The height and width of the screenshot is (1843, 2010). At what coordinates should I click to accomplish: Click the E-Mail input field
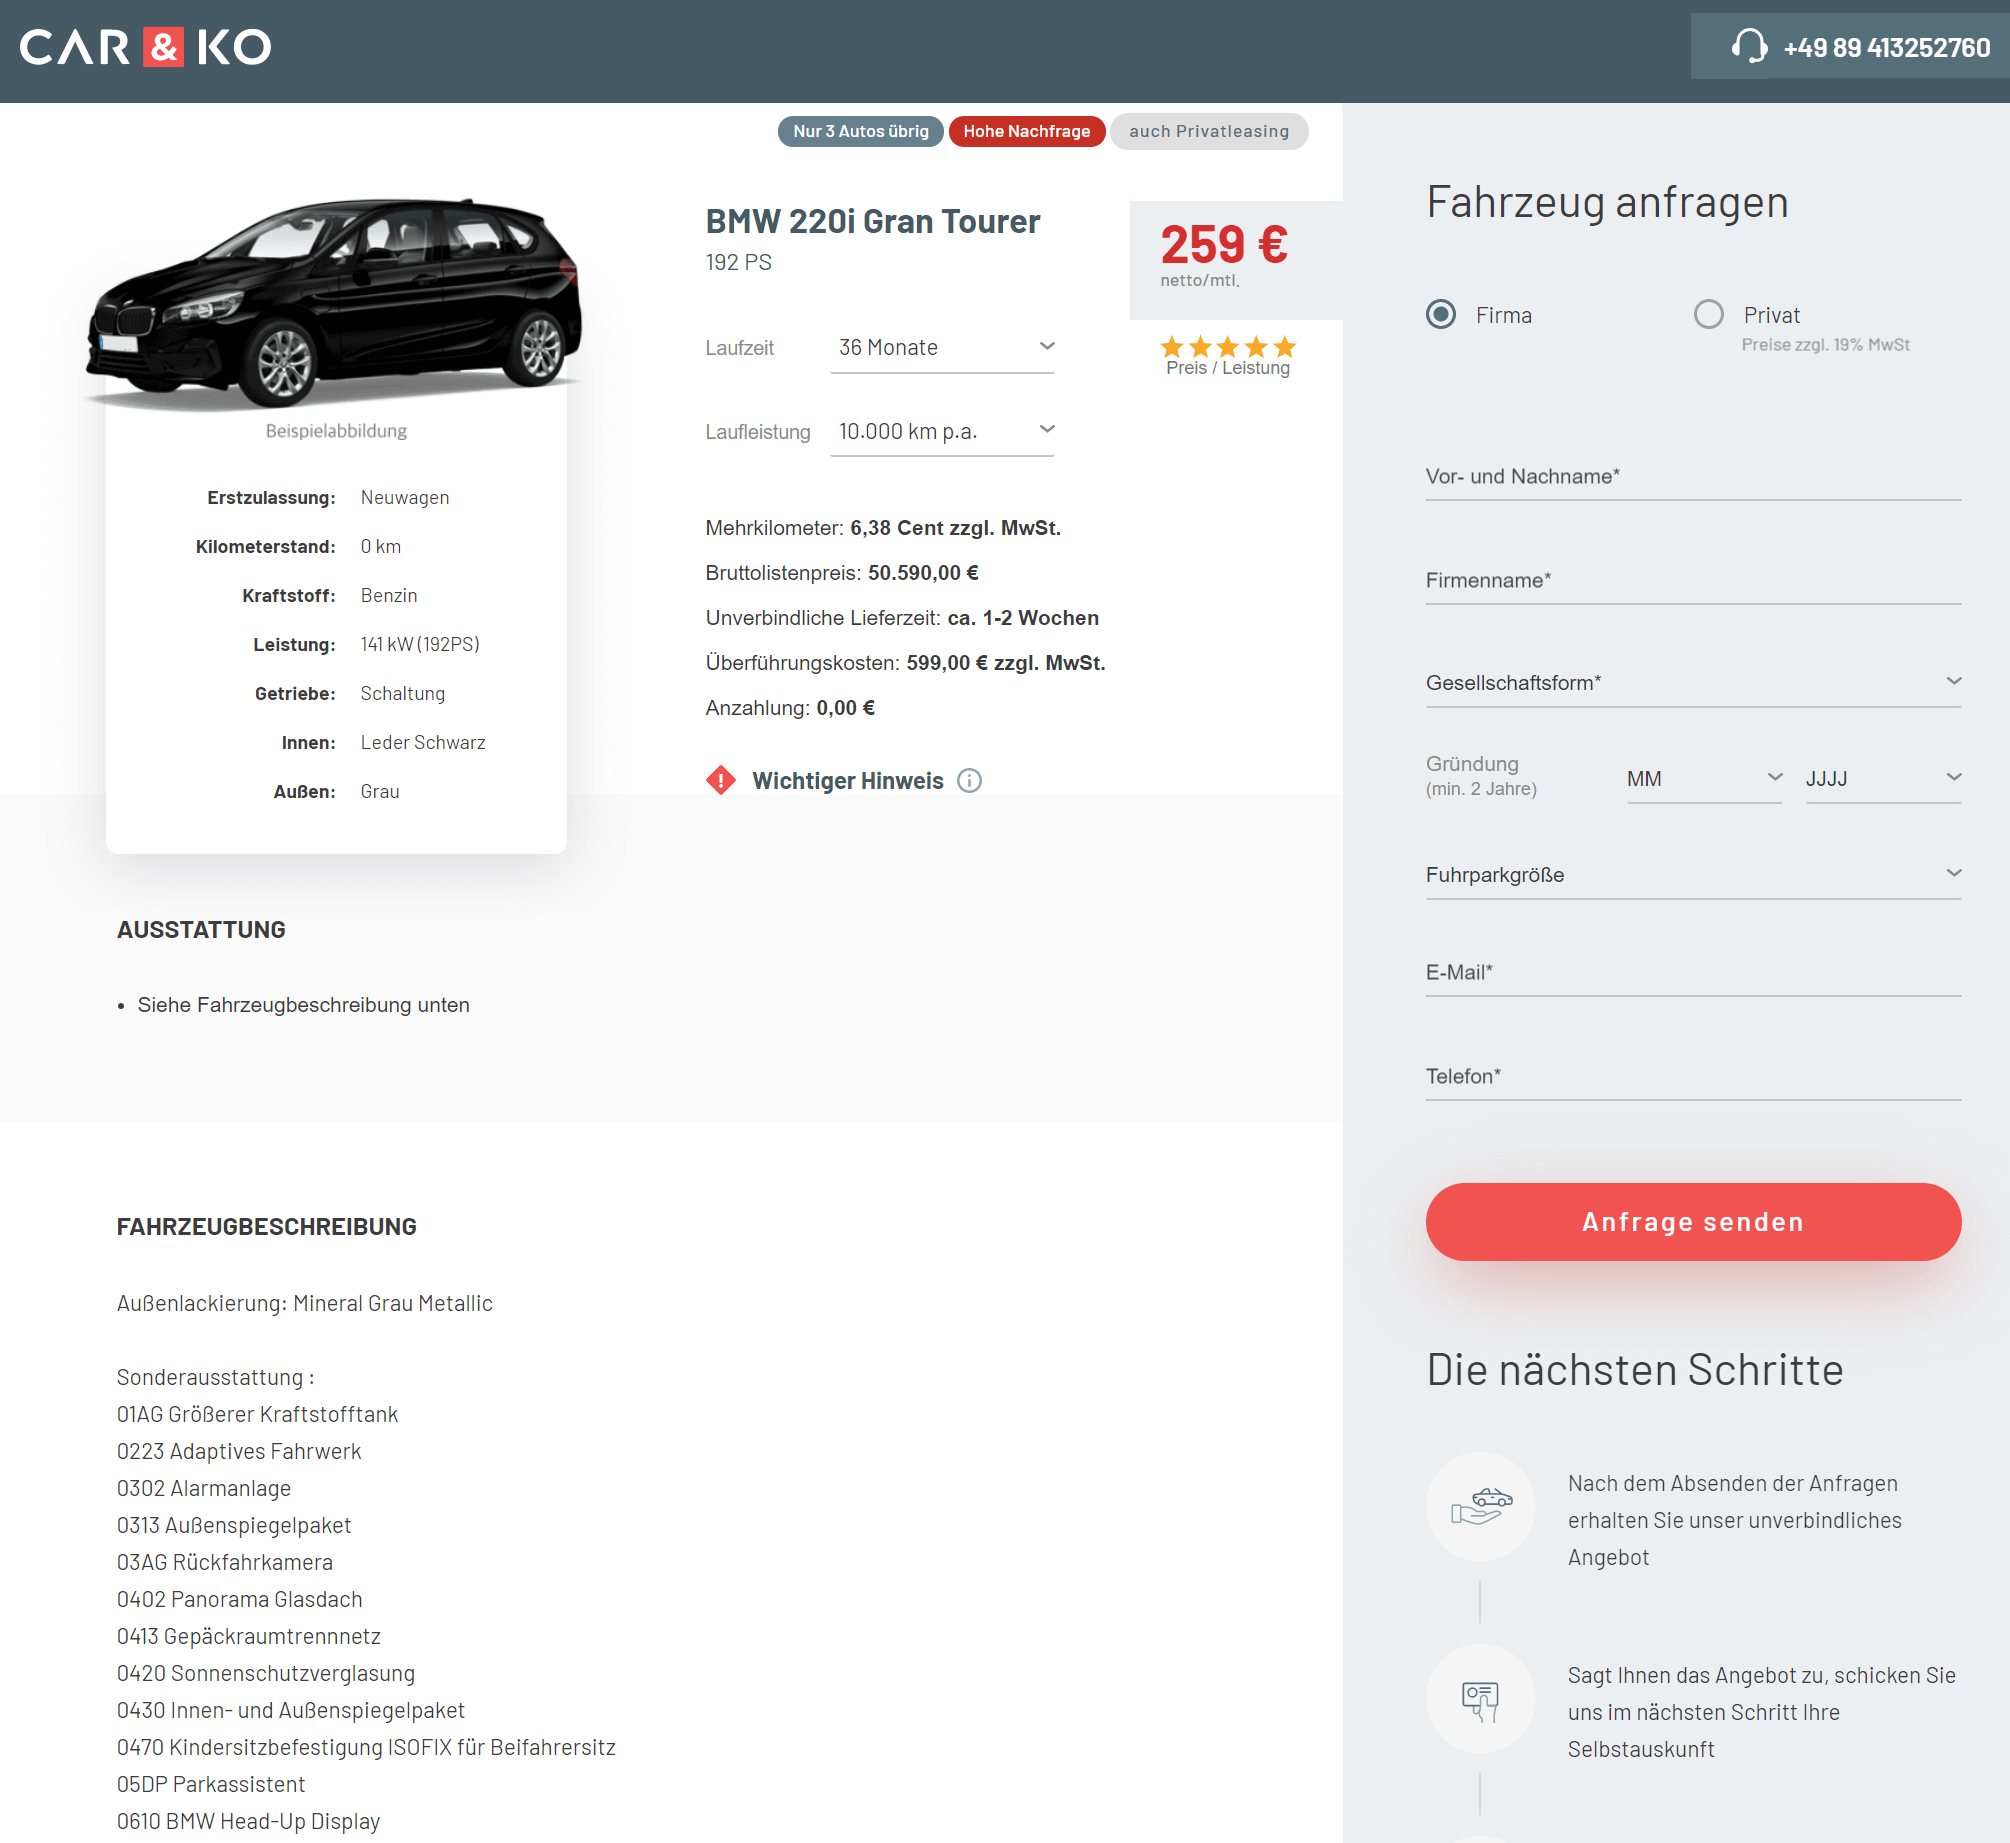coord(1693,973)
